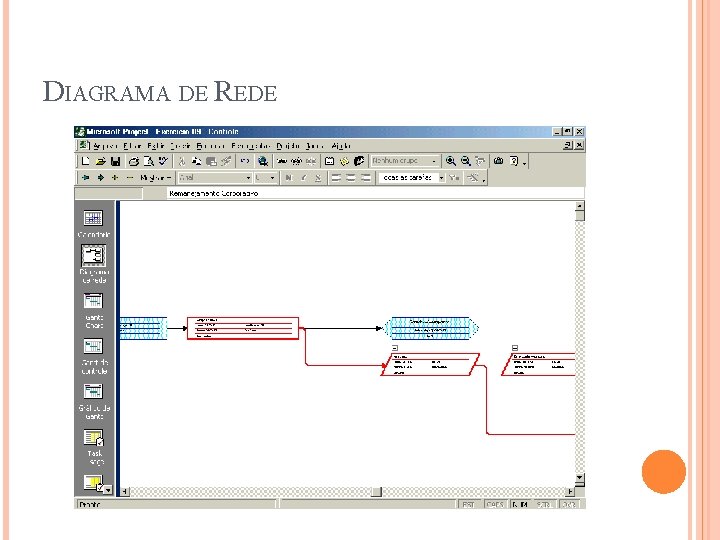The image size is (720, 540).
Task: Open the Editar menu
Action: [x=132, y=146]
